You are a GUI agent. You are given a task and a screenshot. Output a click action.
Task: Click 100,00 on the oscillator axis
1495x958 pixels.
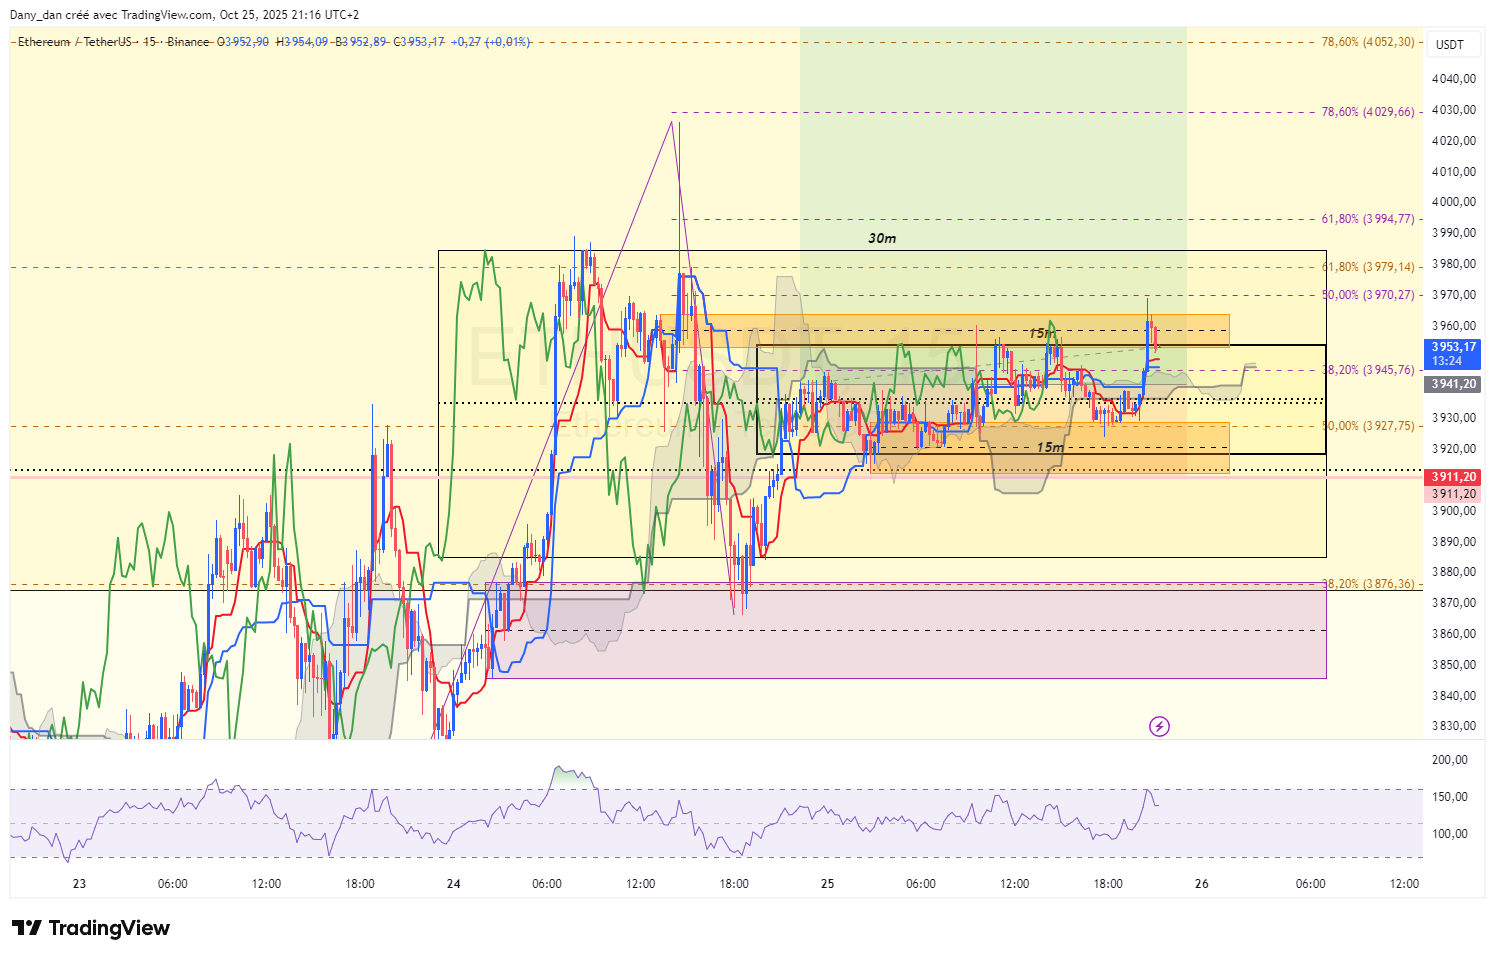(x=1450, y=834)
